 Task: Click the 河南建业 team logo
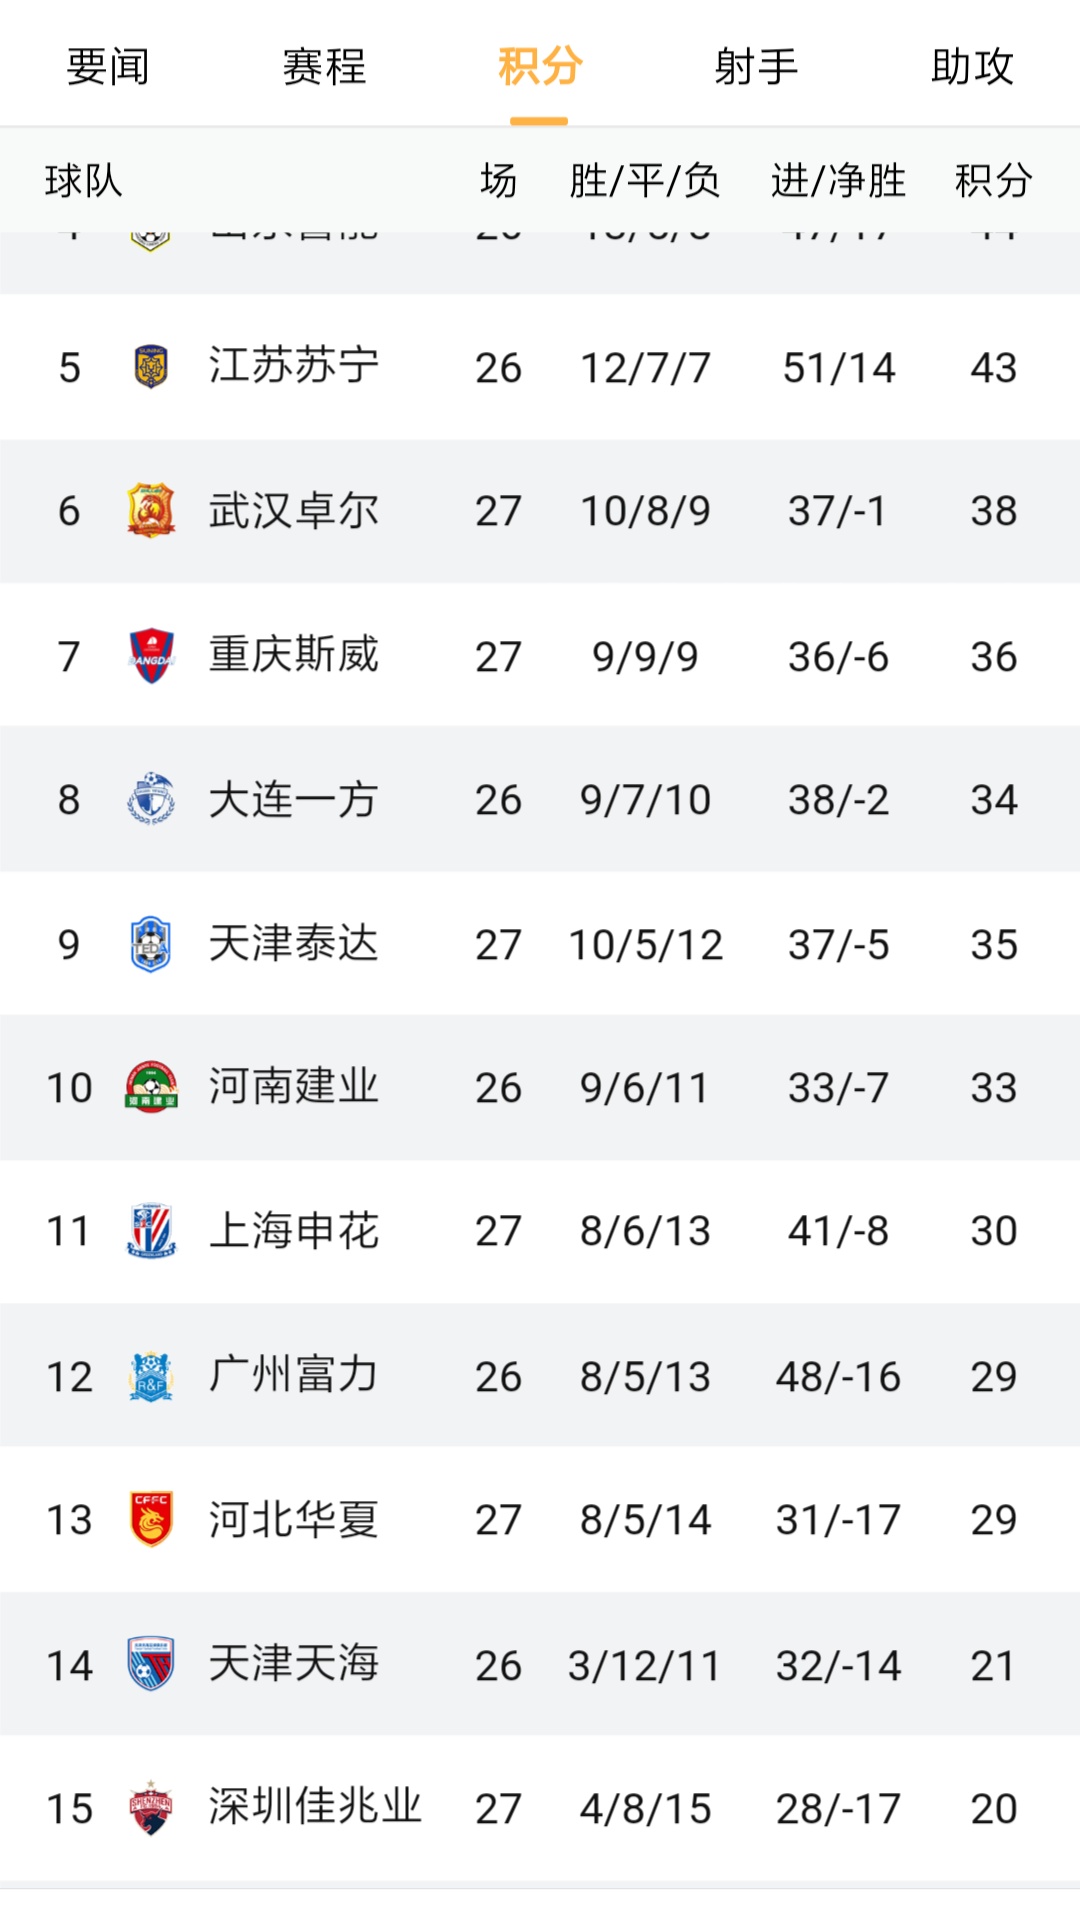coord(150,1087)
